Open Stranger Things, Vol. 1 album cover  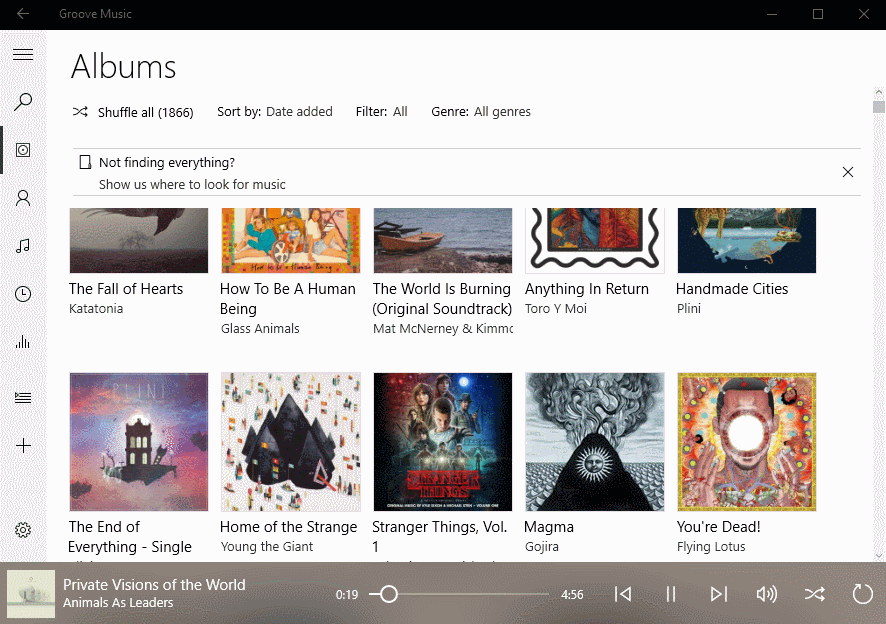pos(442,442)
